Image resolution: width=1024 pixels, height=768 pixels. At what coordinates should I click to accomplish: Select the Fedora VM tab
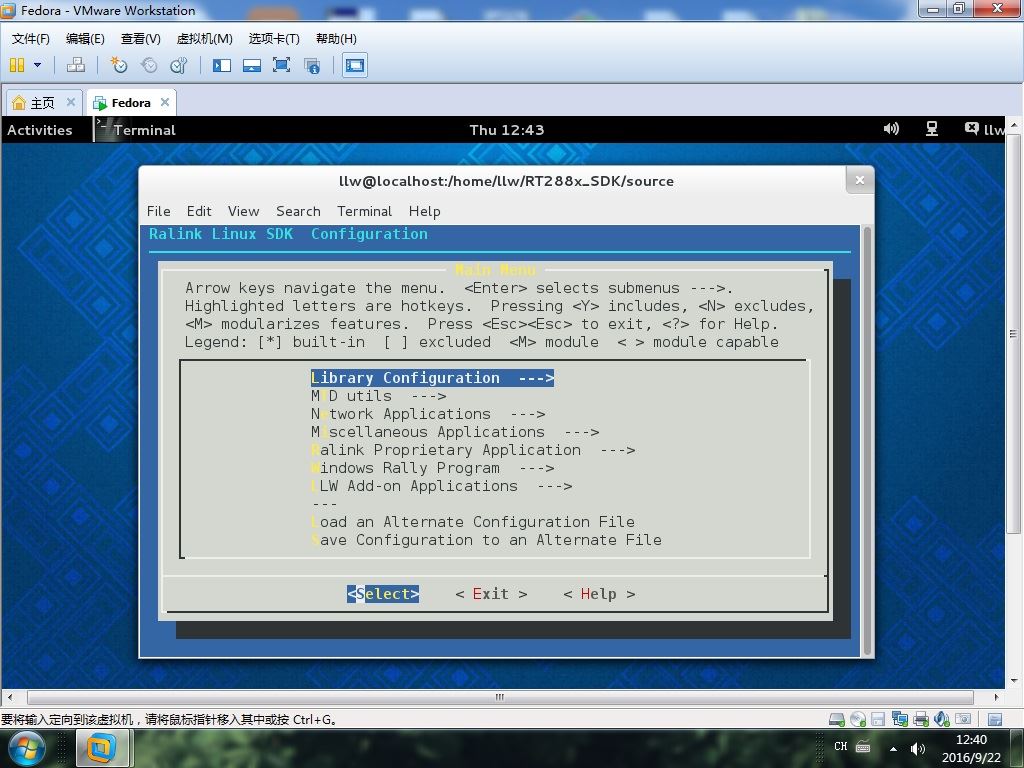131,103
